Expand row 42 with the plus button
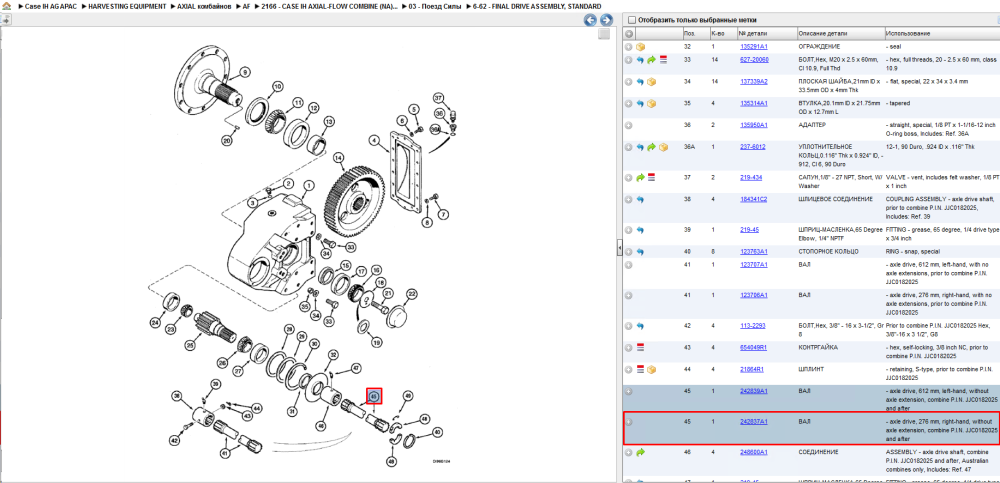This screenshot has height=483, width=1000. pos(629,325)
